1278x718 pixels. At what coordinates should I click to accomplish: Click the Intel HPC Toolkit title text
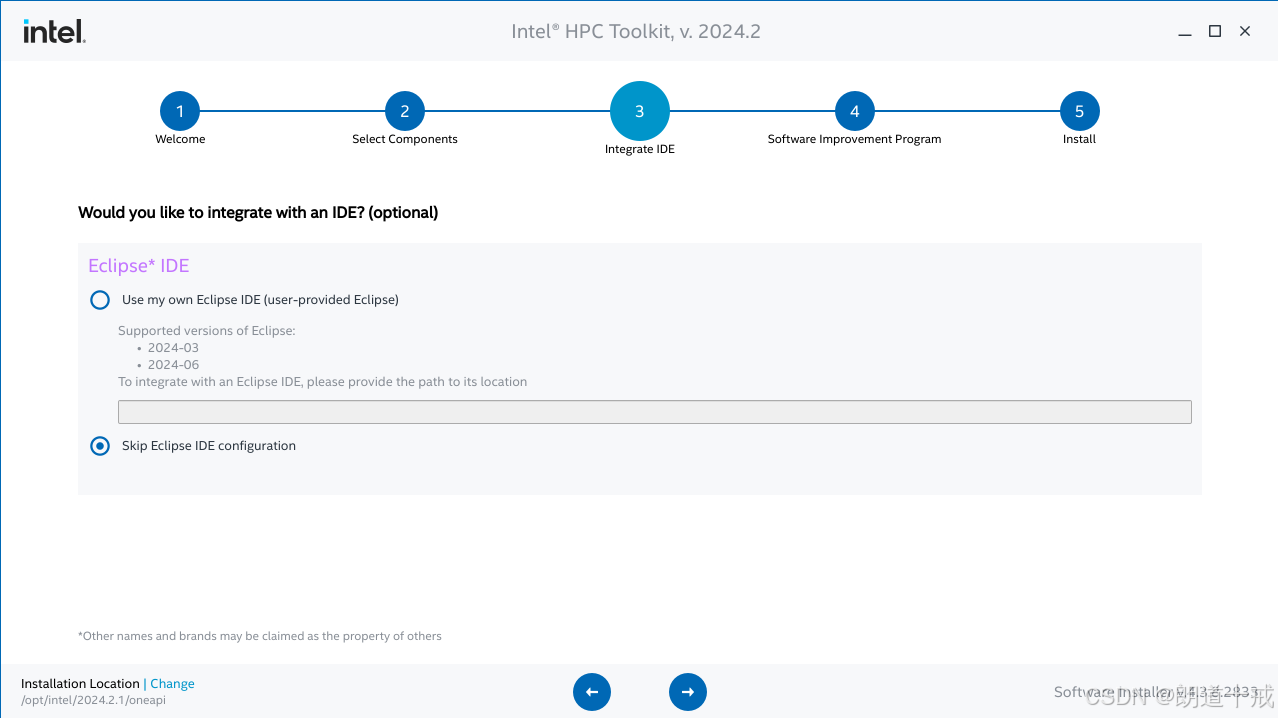tap(636, 32)
